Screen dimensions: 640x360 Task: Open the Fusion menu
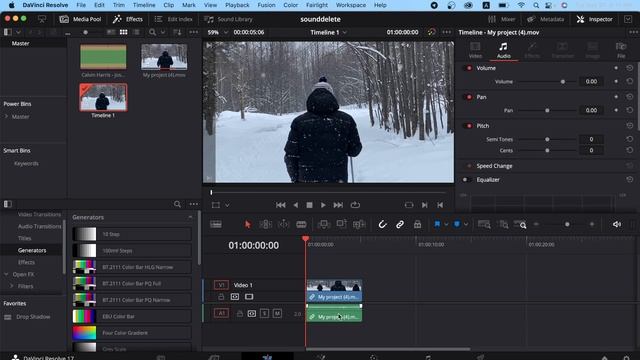pos(266,5)
